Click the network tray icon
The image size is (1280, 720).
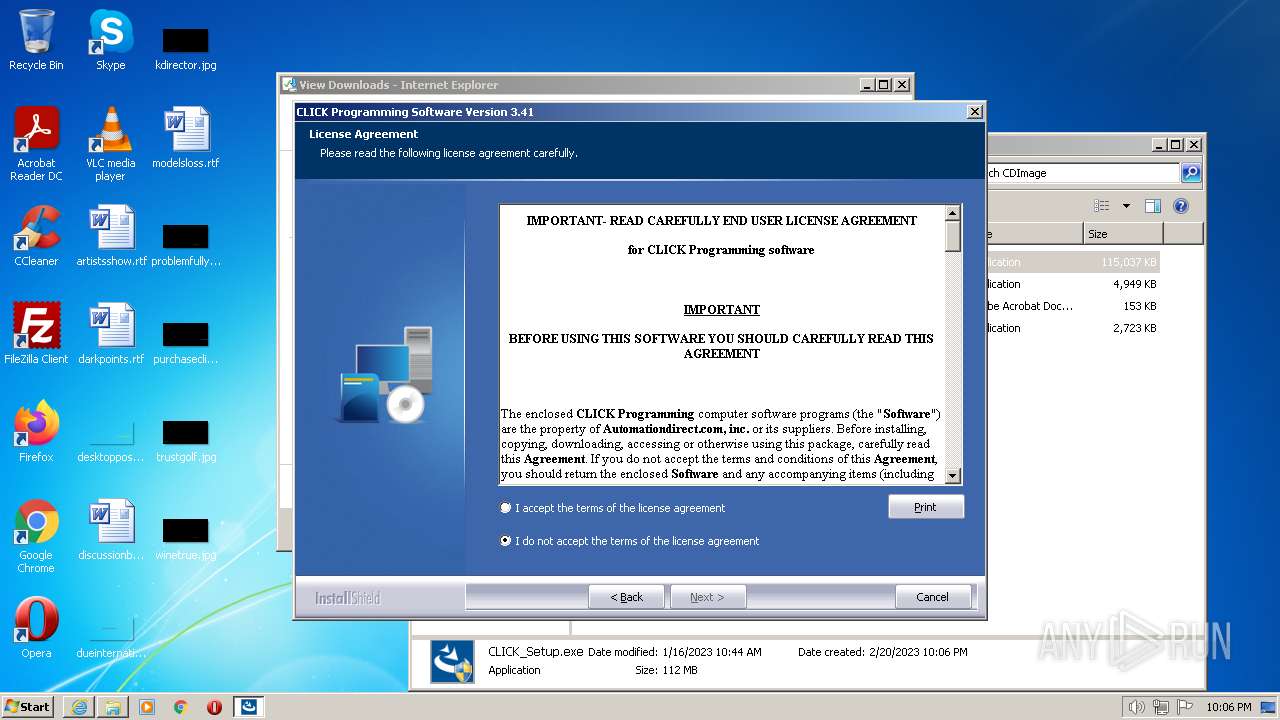pyautogui.click(x=1161, y=706)
